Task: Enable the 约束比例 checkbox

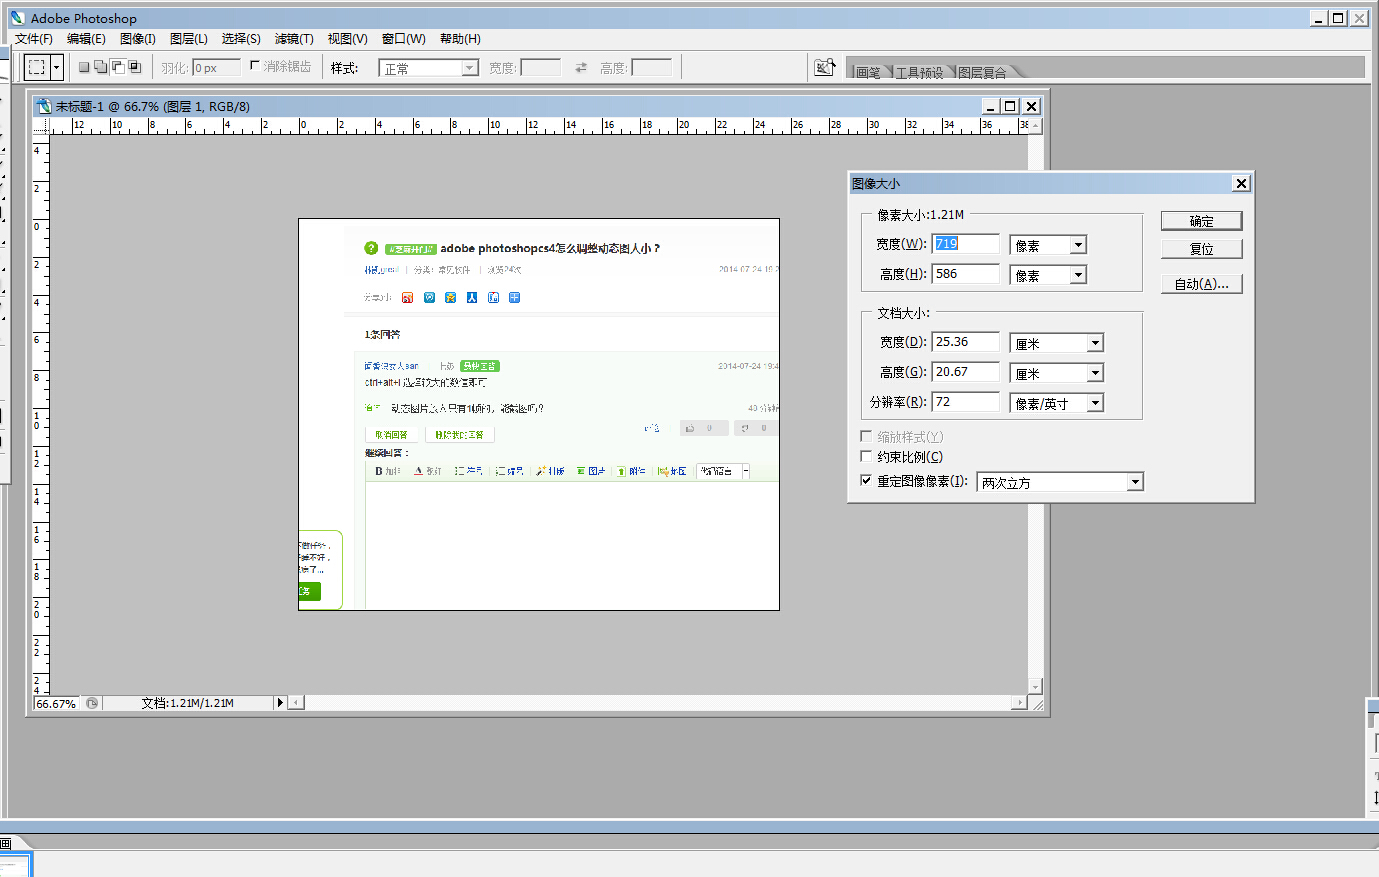Action: click(x=866, y=456)
